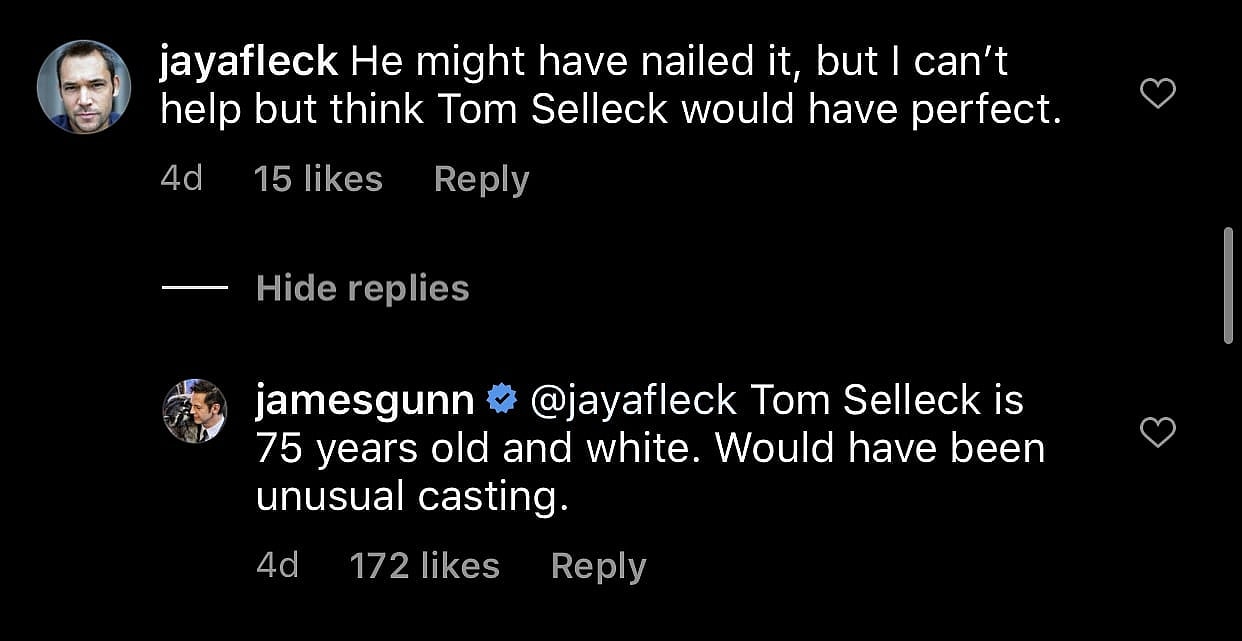This screenshot has width=1242, height=641.
Task: Like jayafleck's comment with the heart icon
Action: [1157, 92]
